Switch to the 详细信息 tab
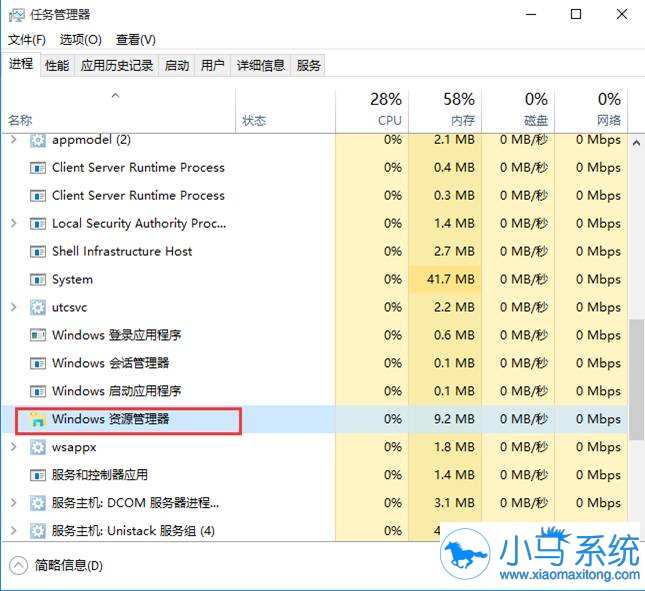This screenshot has height=591, width=645. [260, 65]
